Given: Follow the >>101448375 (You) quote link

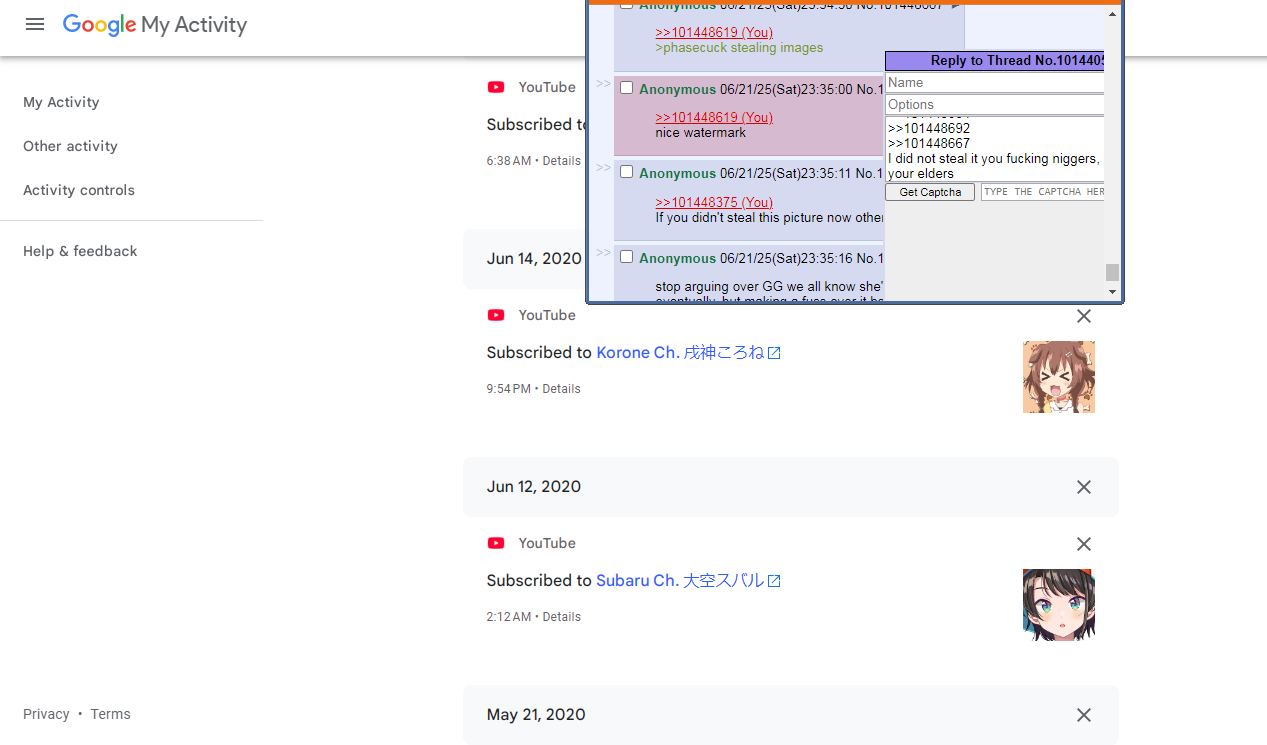Looking at the screenshot, I should pos(714,202).
